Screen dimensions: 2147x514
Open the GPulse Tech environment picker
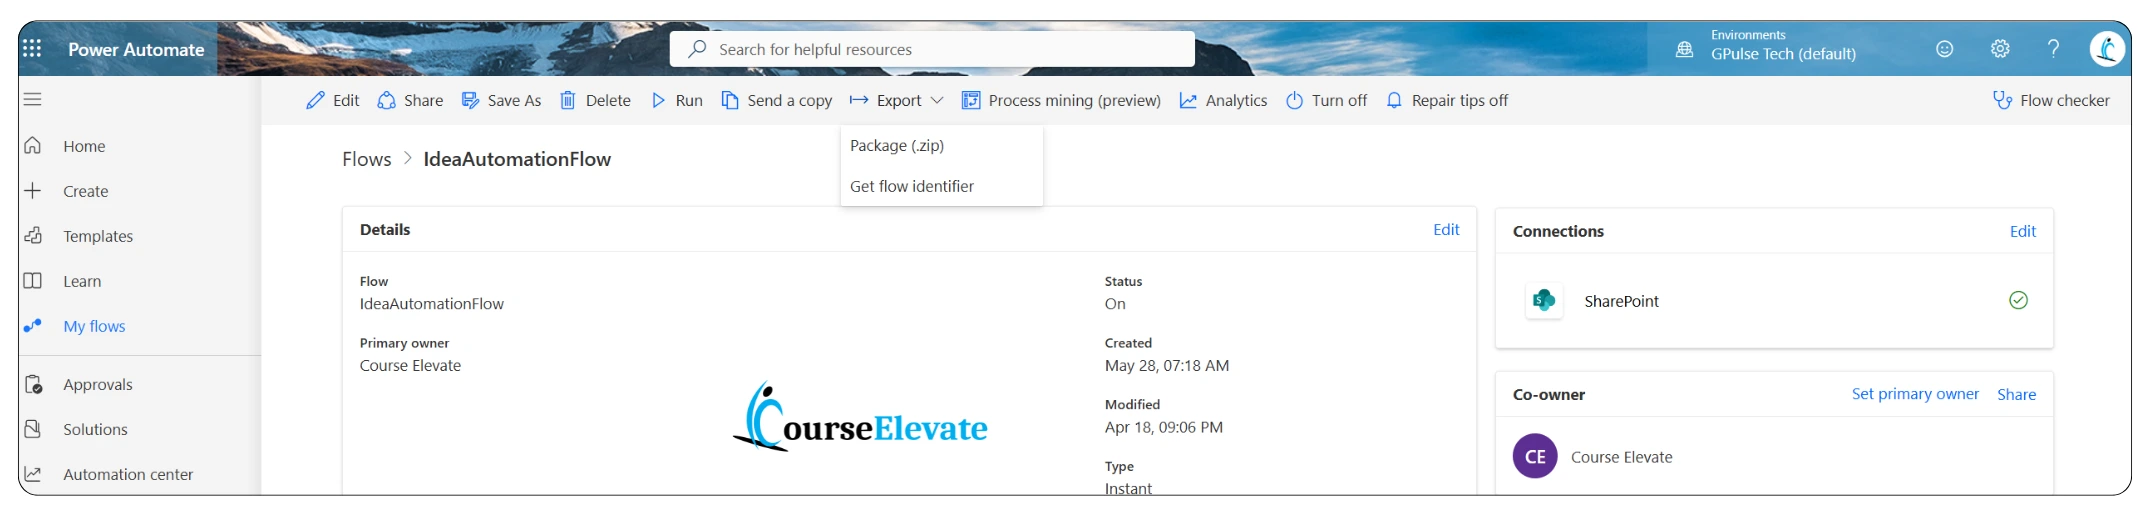tap(1783, 53)
